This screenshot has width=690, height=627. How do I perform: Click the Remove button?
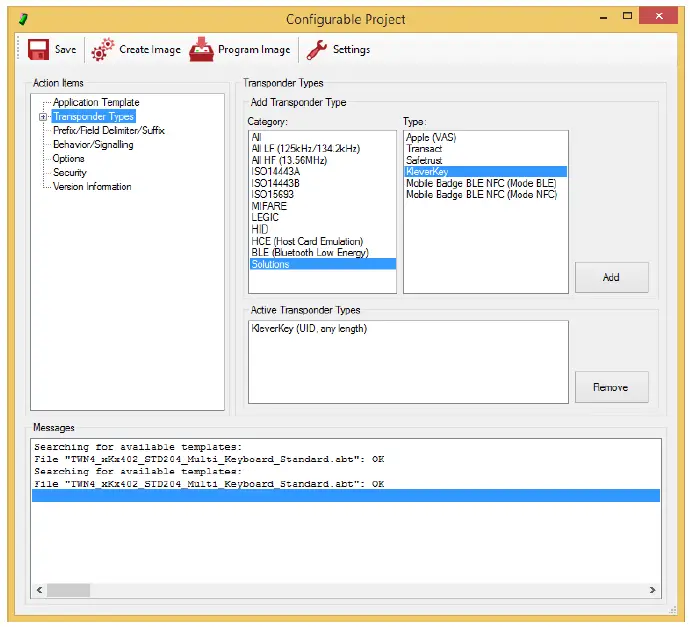tap(611, 386)
